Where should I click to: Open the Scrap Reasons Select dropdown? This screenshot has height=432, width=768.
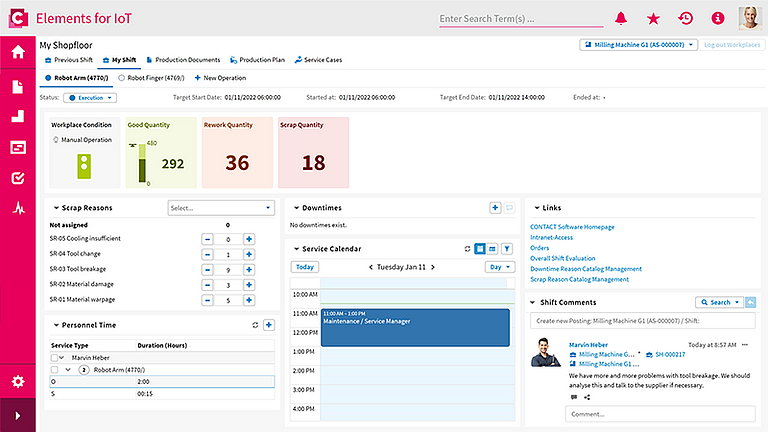coord(221,208)
